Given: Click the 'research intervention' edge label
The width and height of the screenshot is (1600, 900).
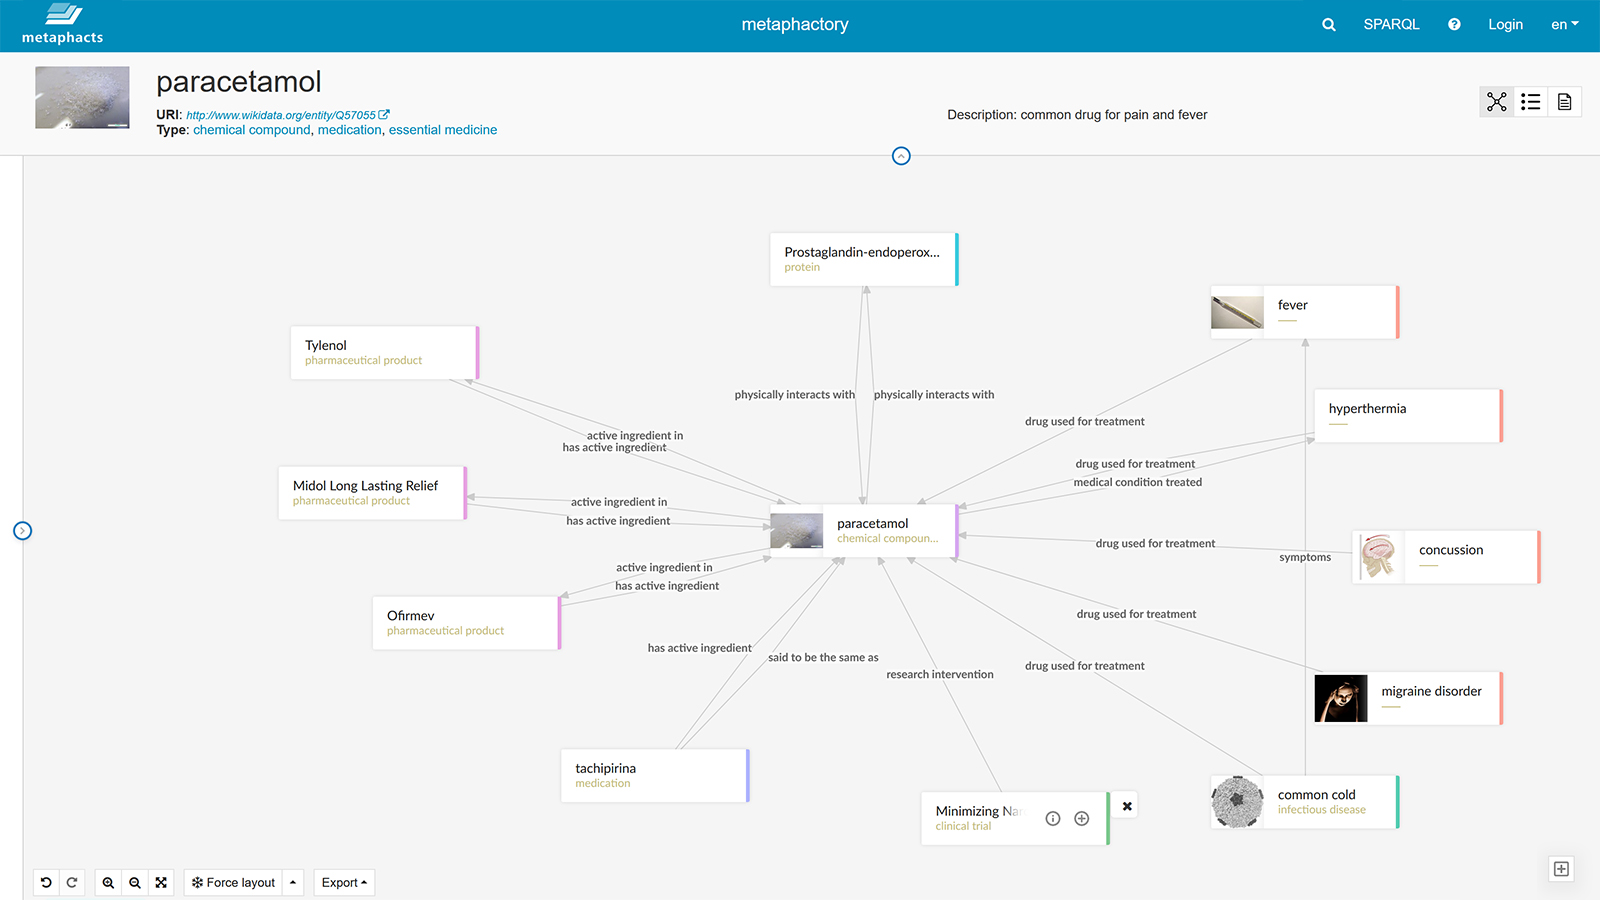Looking at the screenshot, I should click(x=940, y=675).
